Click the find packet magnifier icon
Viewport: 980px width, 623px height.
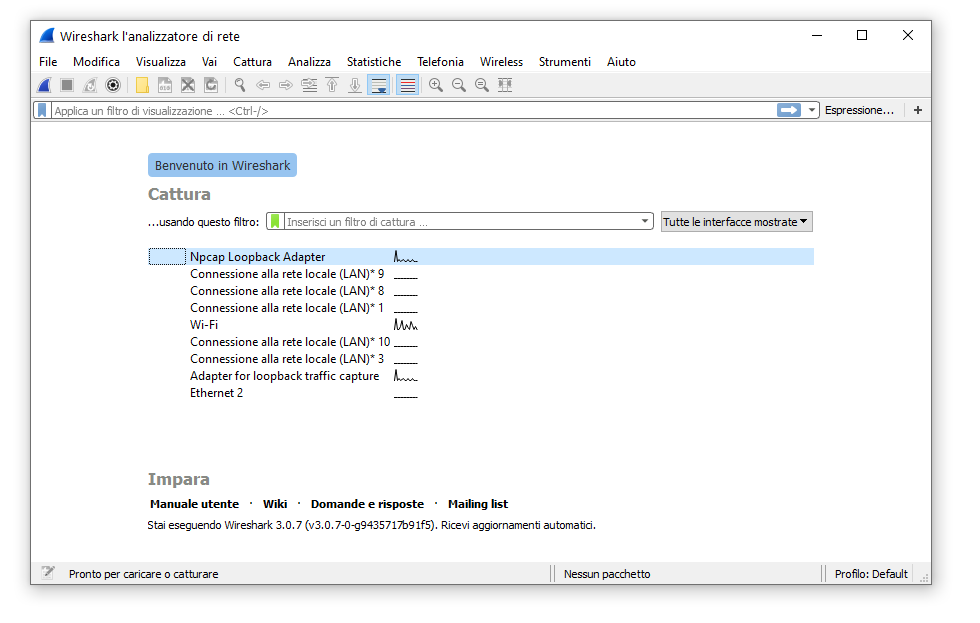point(240,85)
